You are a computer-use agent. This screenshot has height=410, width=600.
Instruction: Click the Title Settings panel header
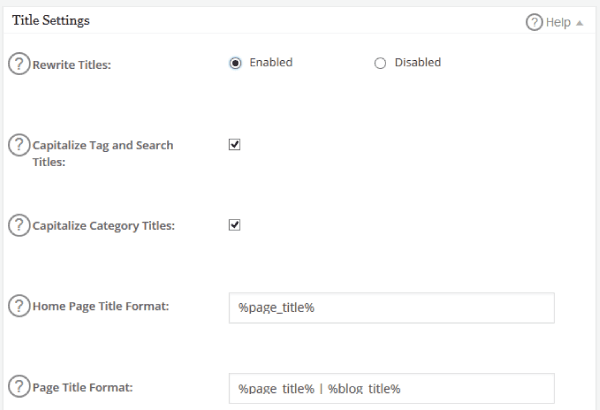tap(51, 20)
